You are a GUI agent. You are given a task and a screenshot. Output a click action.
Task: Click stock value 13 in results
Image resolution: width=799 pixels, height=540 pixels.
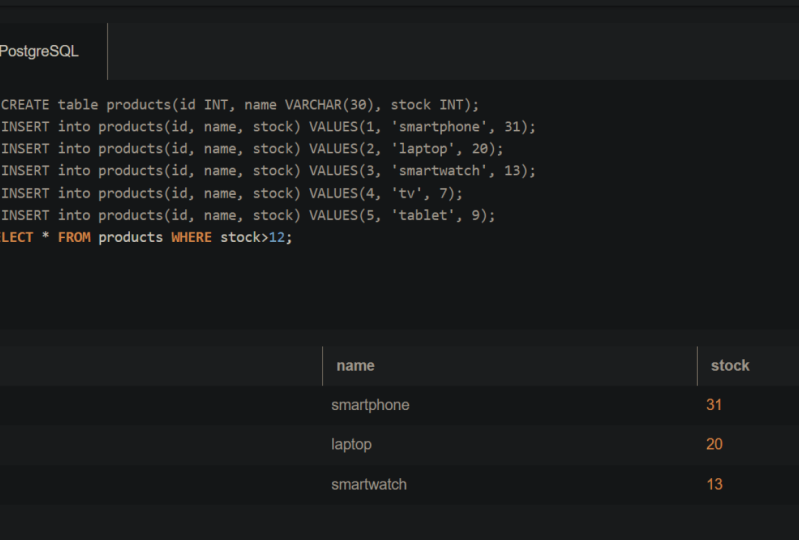tap(714, 485)
